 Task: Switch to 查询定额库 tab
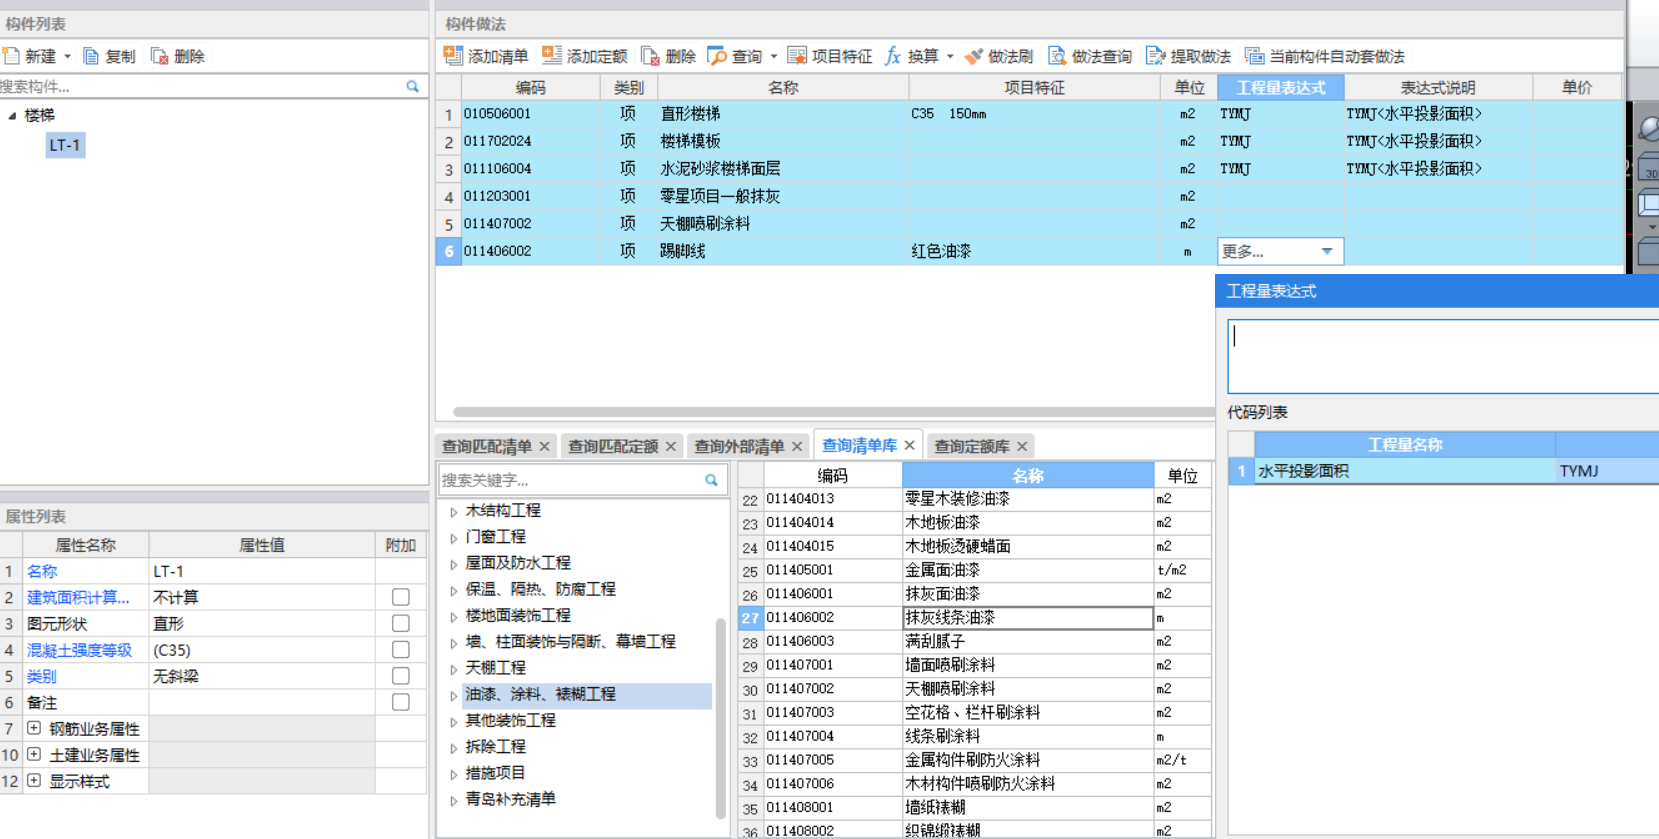pos(971,446)
